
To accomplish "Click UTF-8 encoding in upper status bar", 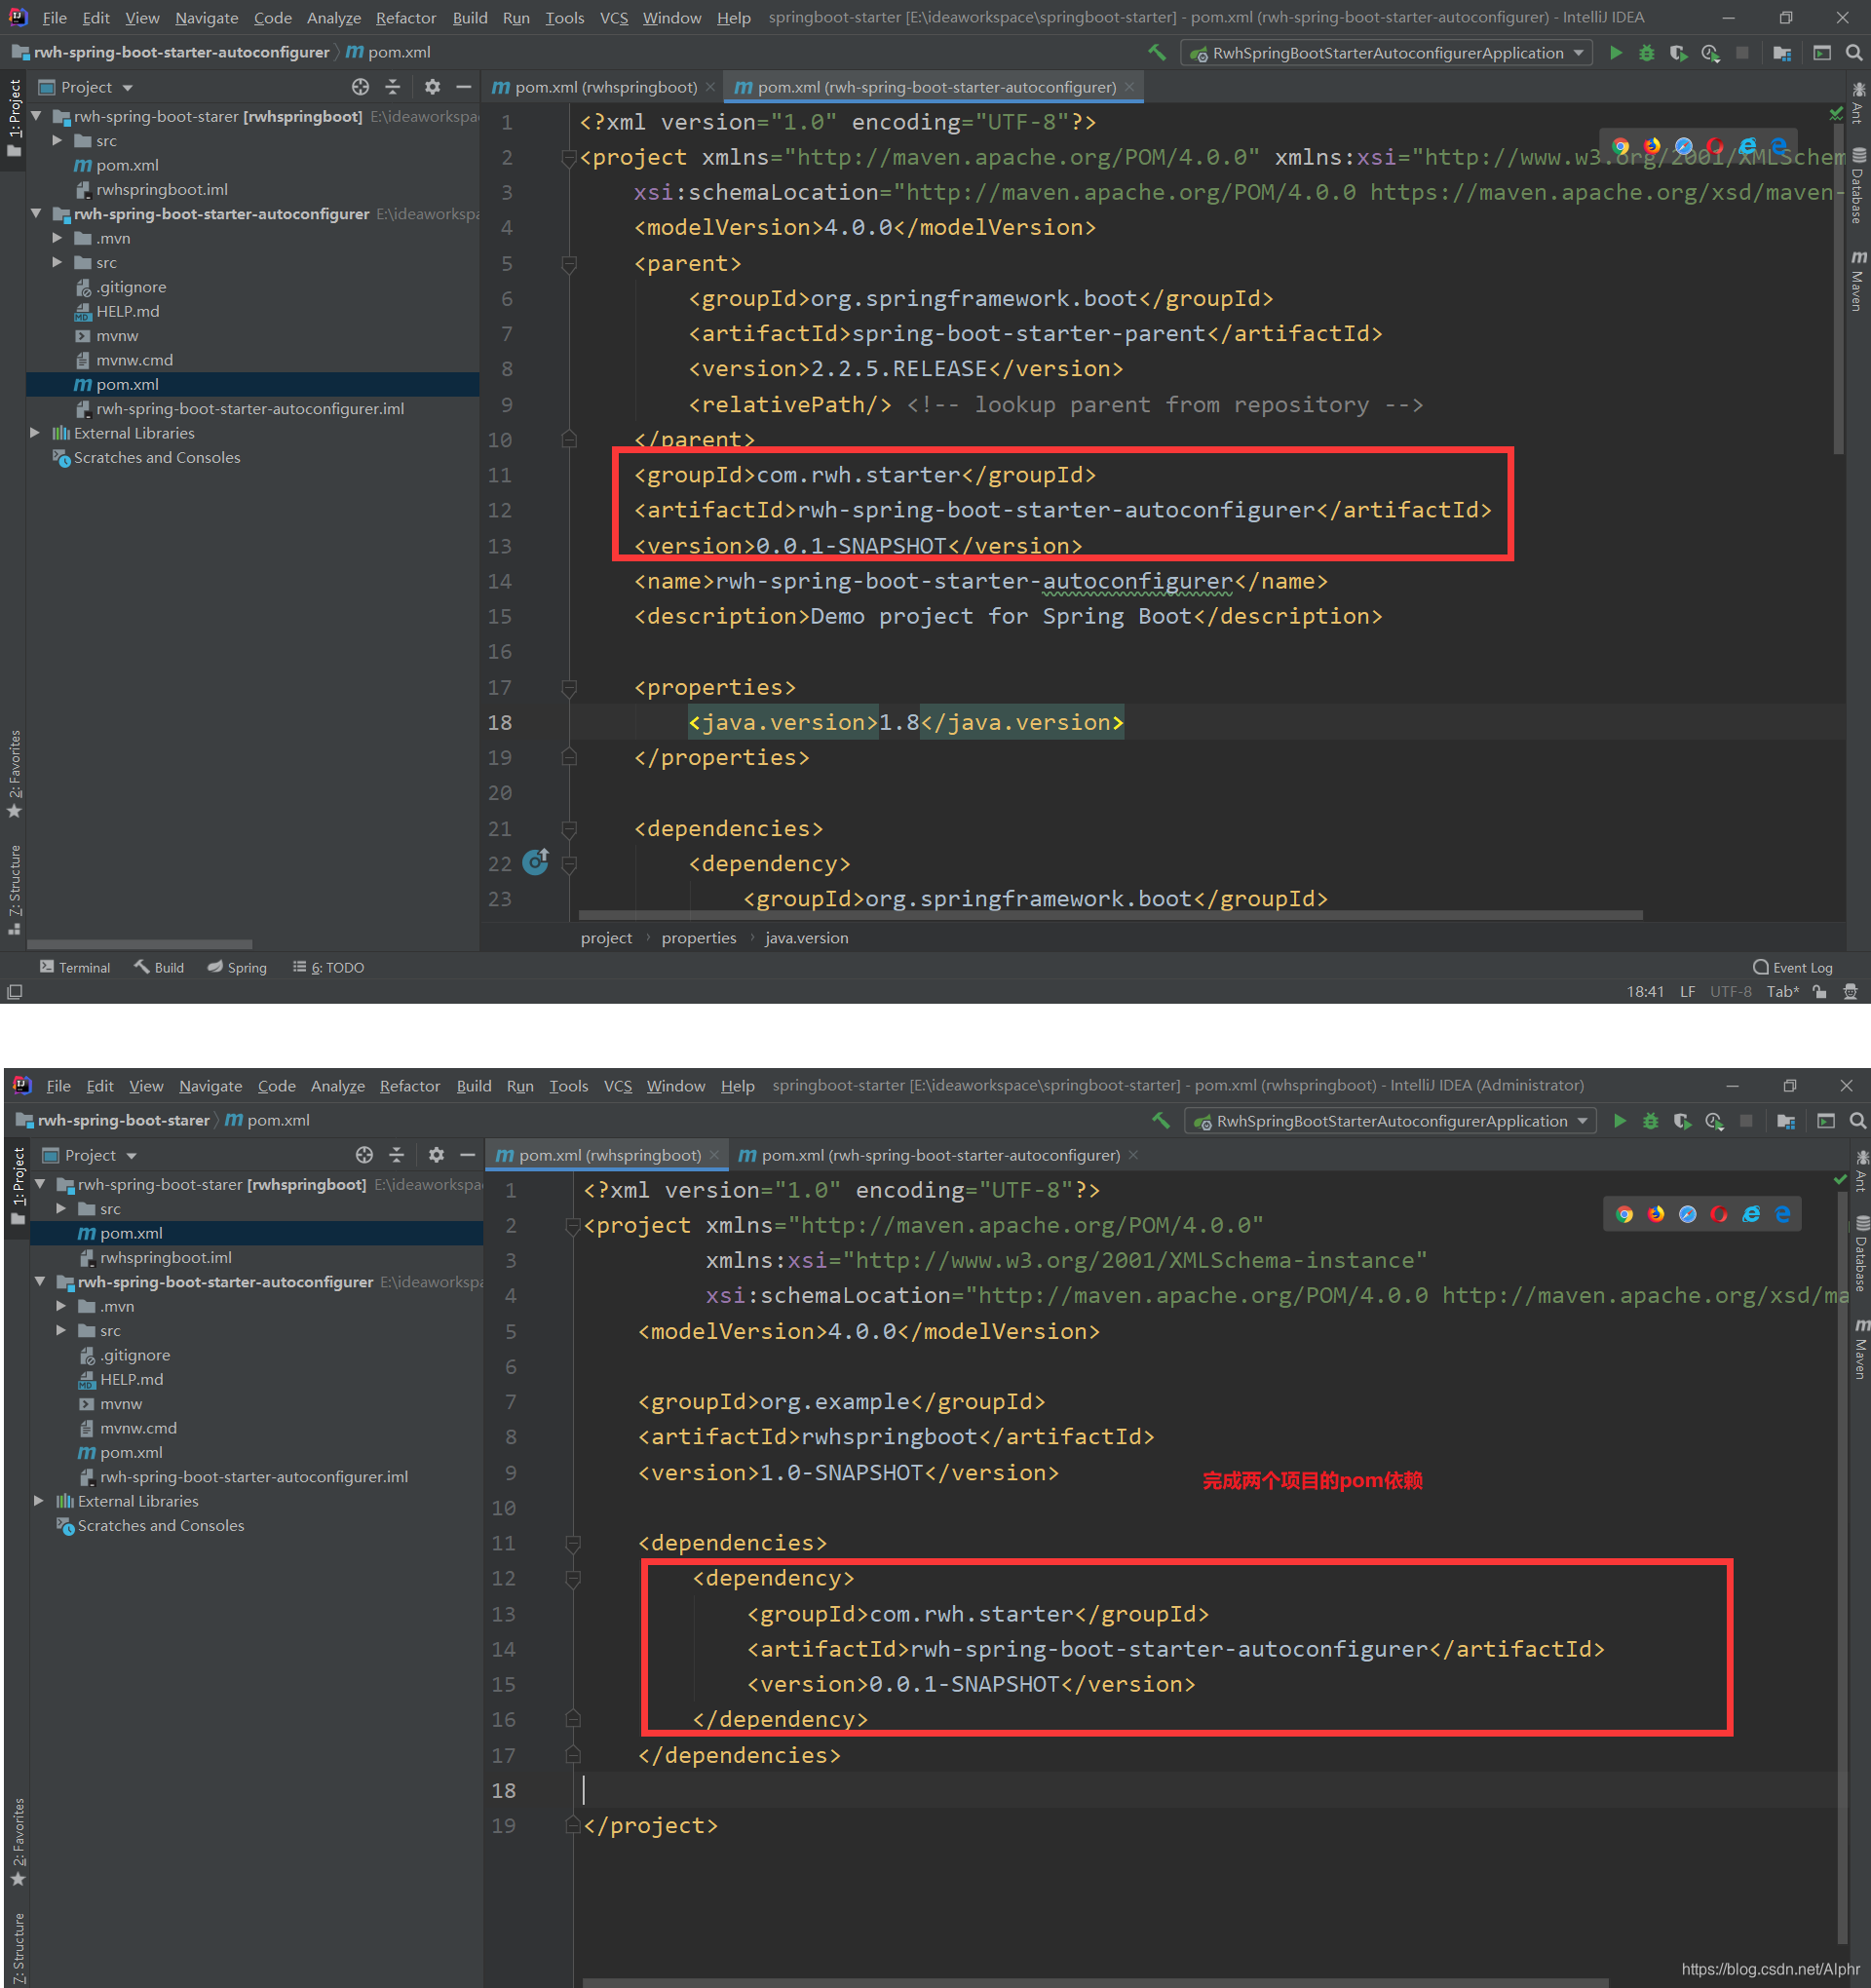I will click(x=1731, y=992).
